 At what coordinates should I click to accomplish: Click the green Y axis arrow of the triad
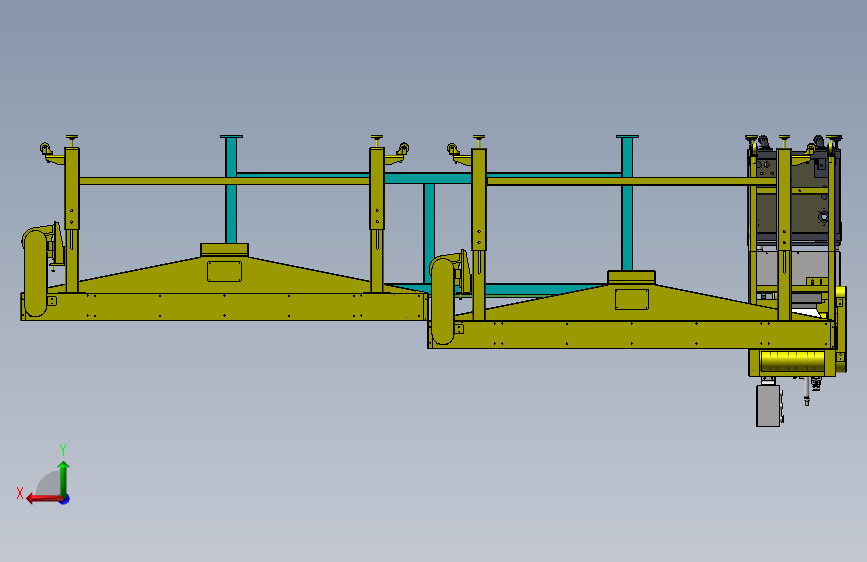[64, 479]
